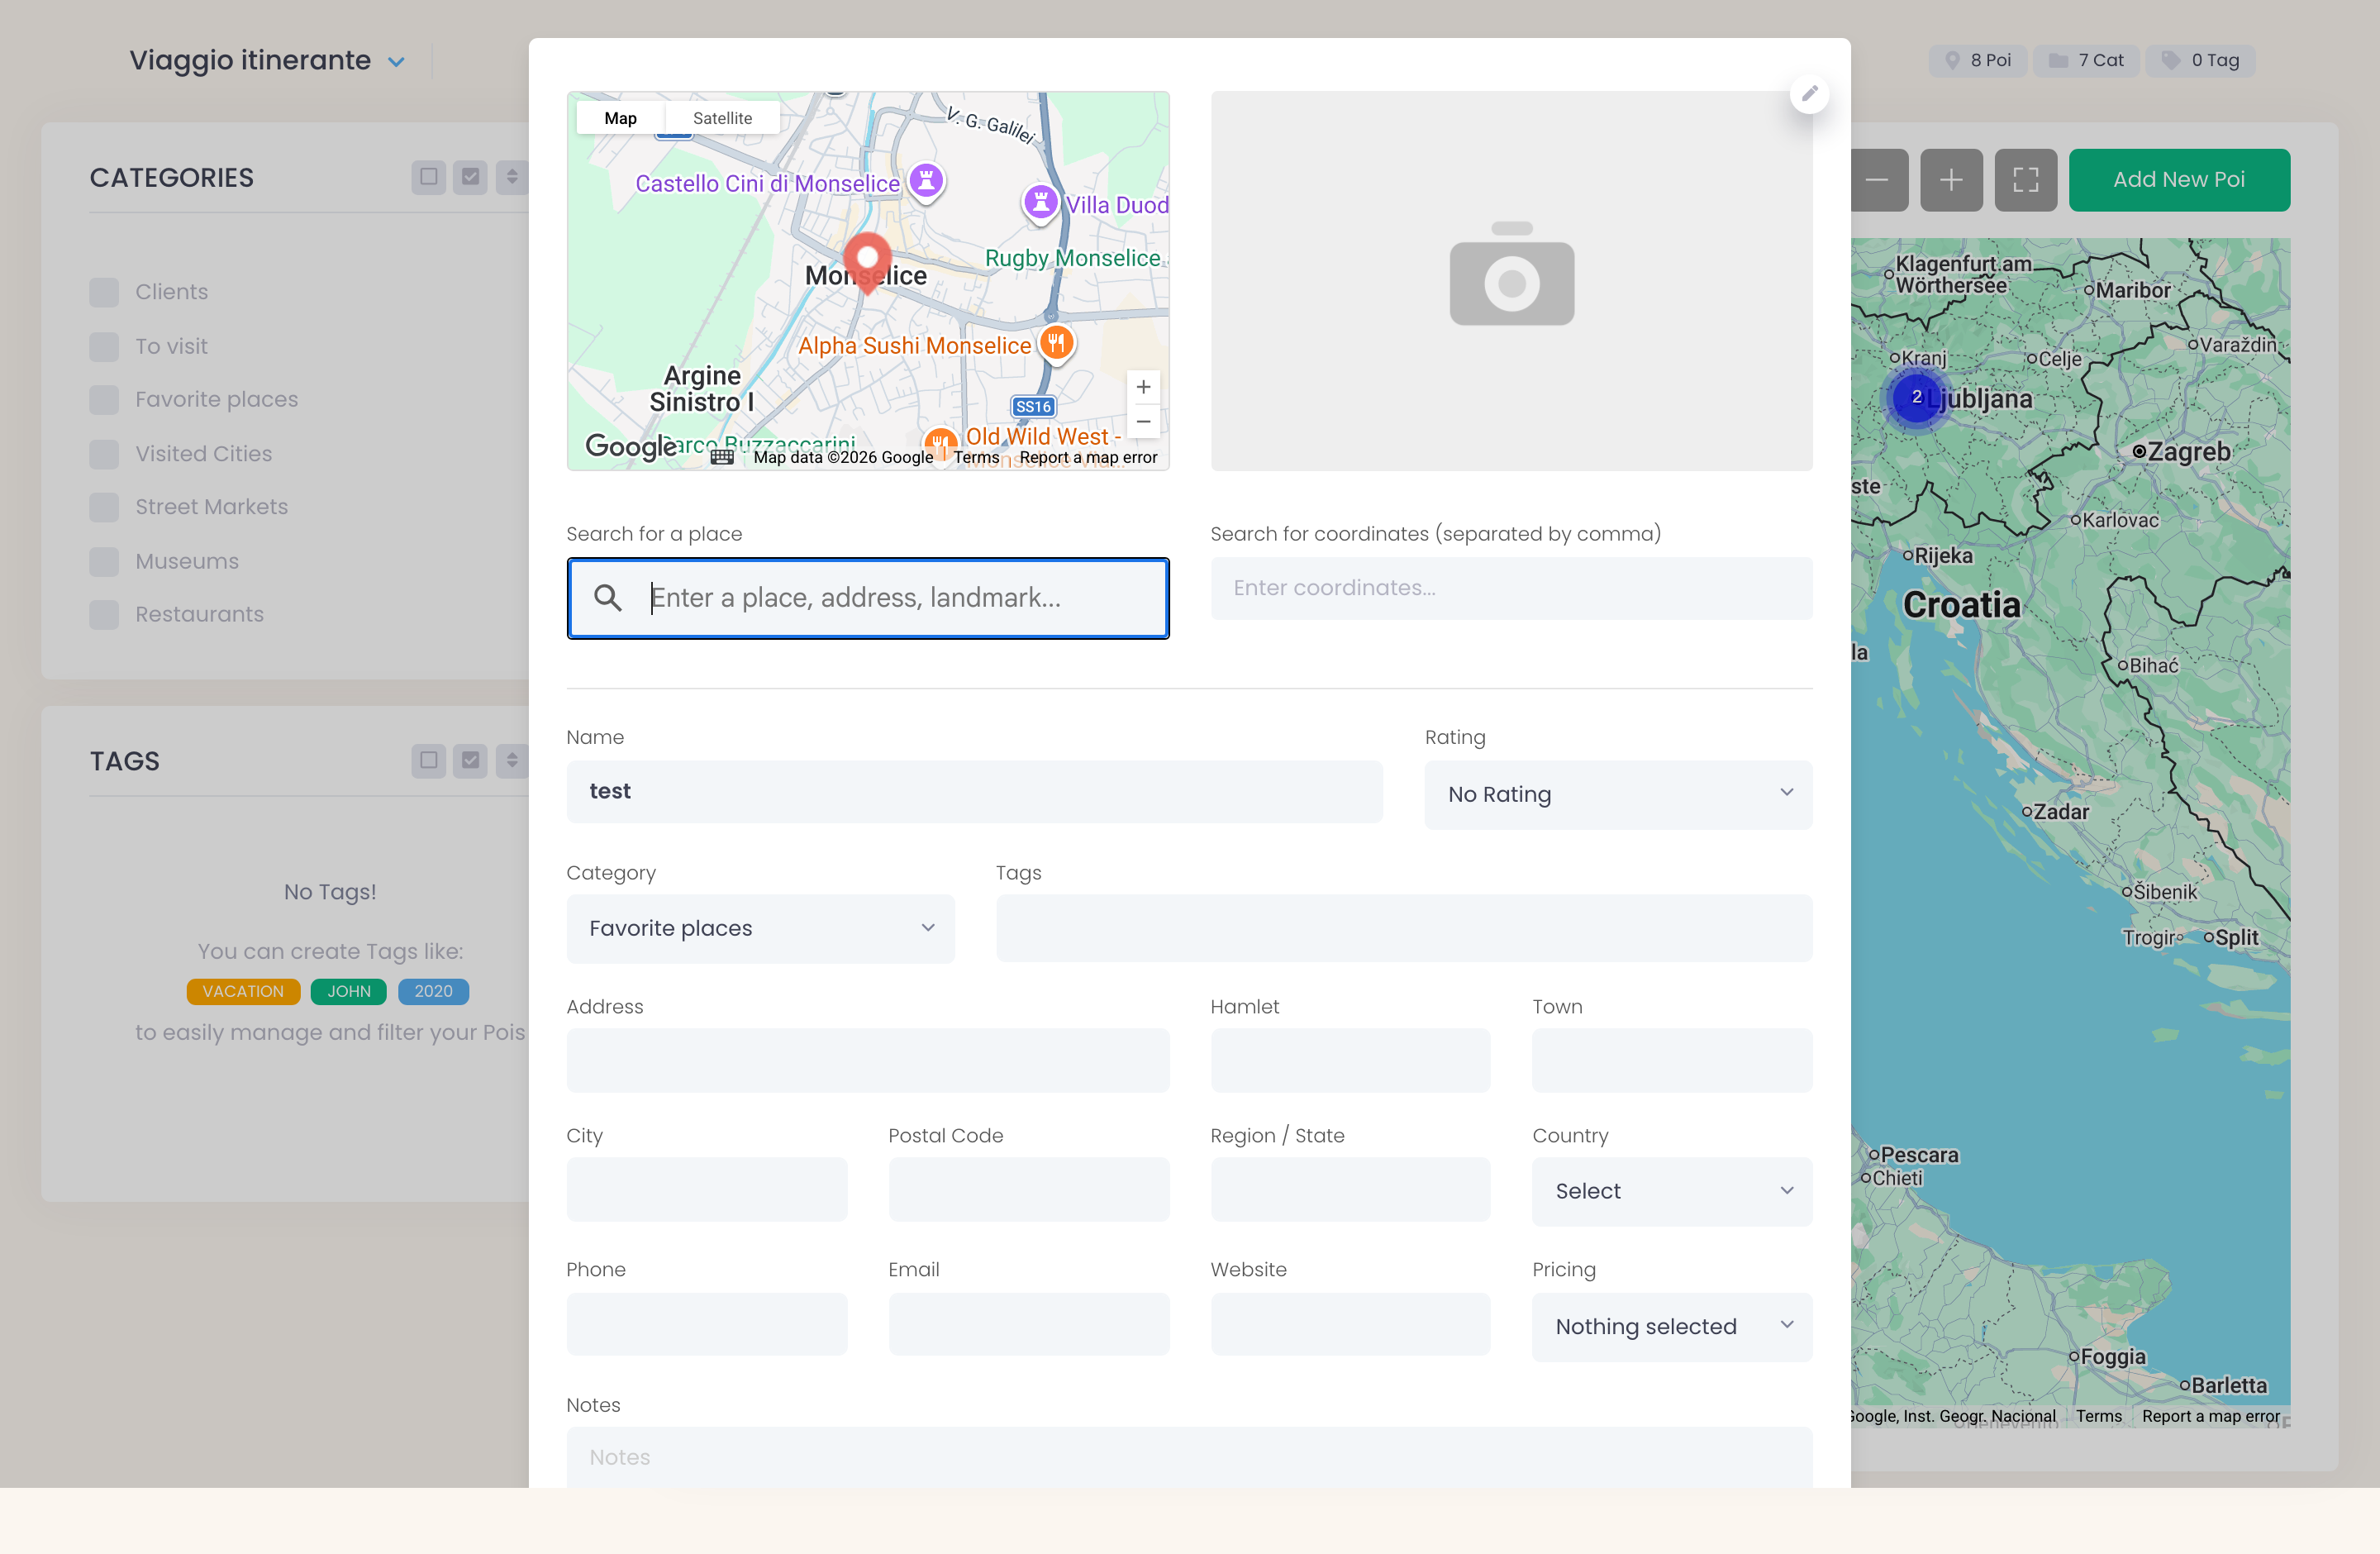Select all categories icon

(x=470, y=177)
